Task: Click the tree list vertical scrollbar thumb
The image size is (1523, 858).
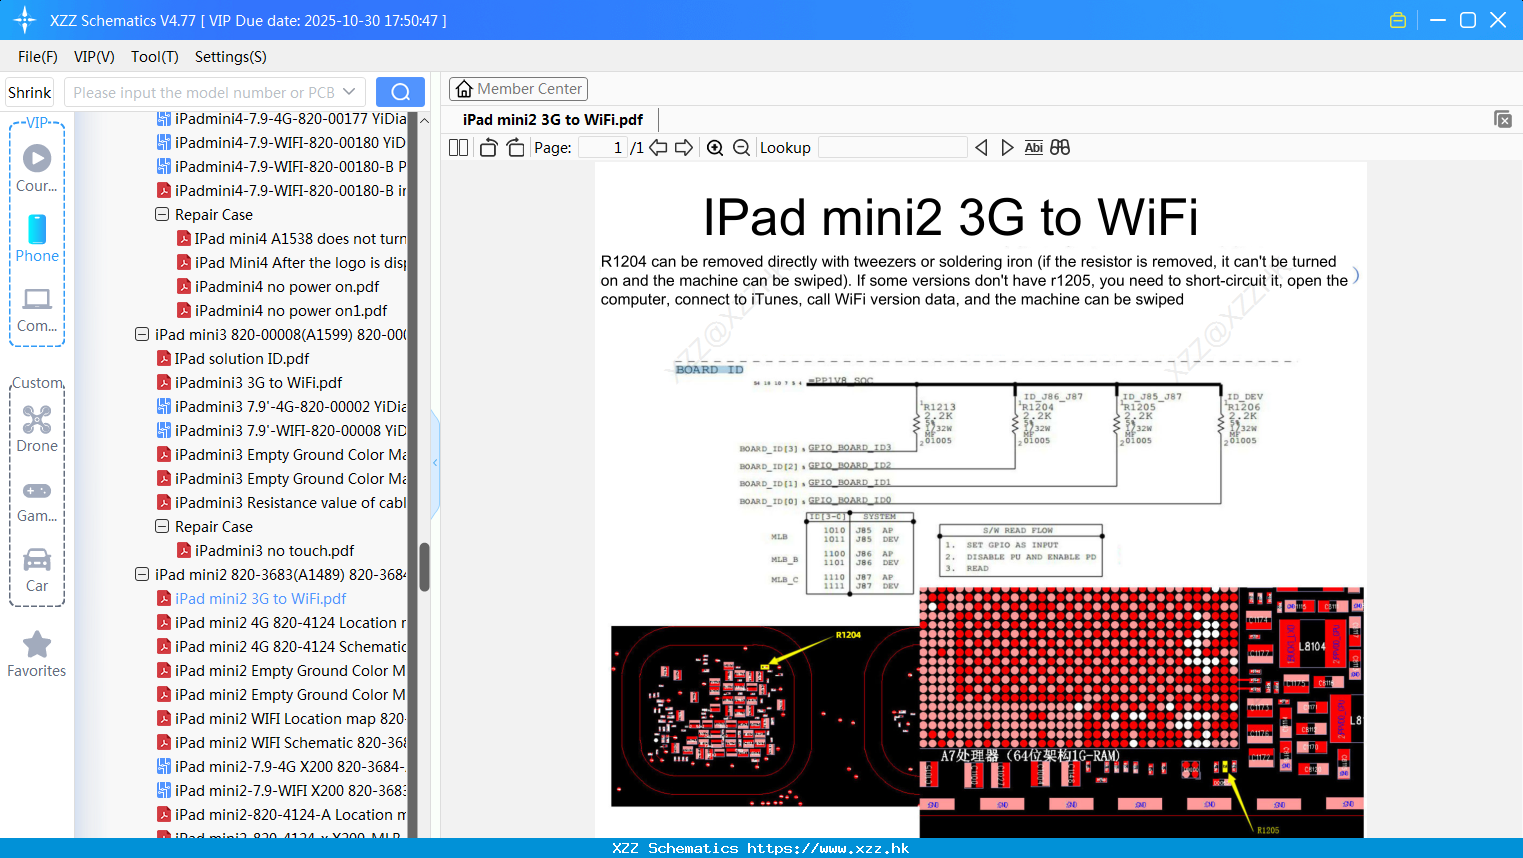Action: click(x=424, y=566)
